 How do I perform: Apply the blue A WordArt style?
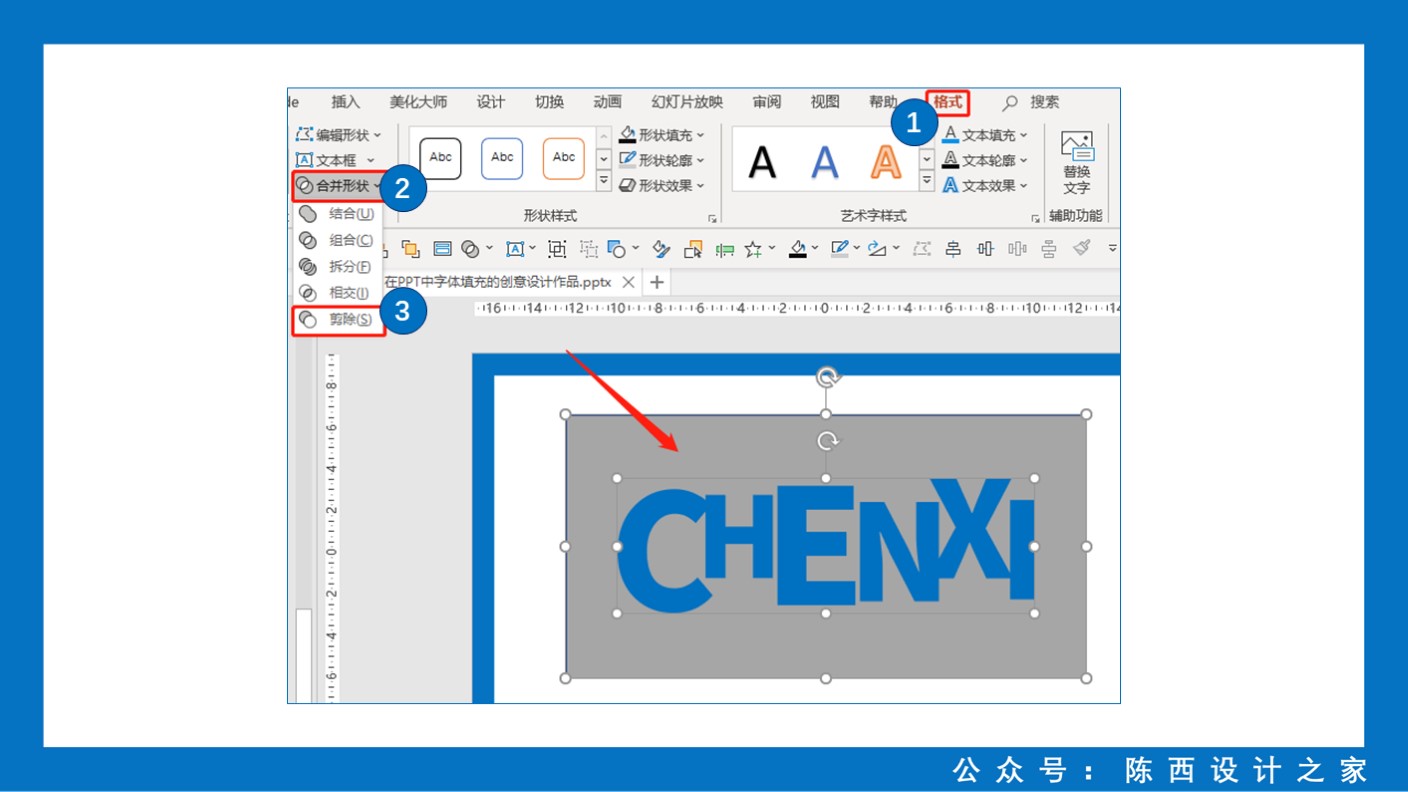pyautogui.click(x=824, y=161)
